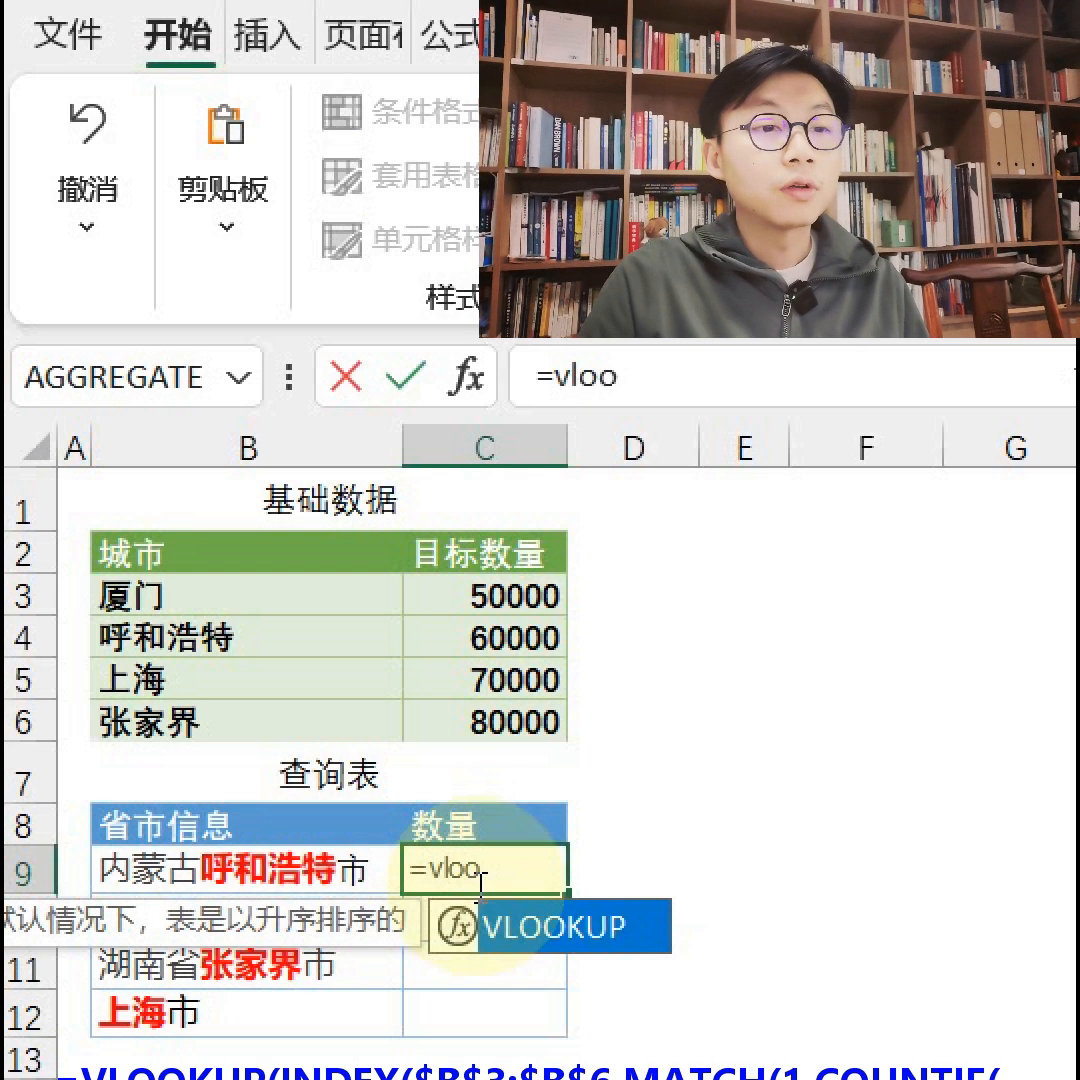Open the File (文件) tab
This screenshot has height=1080, width=1080.
coord(67,34)
